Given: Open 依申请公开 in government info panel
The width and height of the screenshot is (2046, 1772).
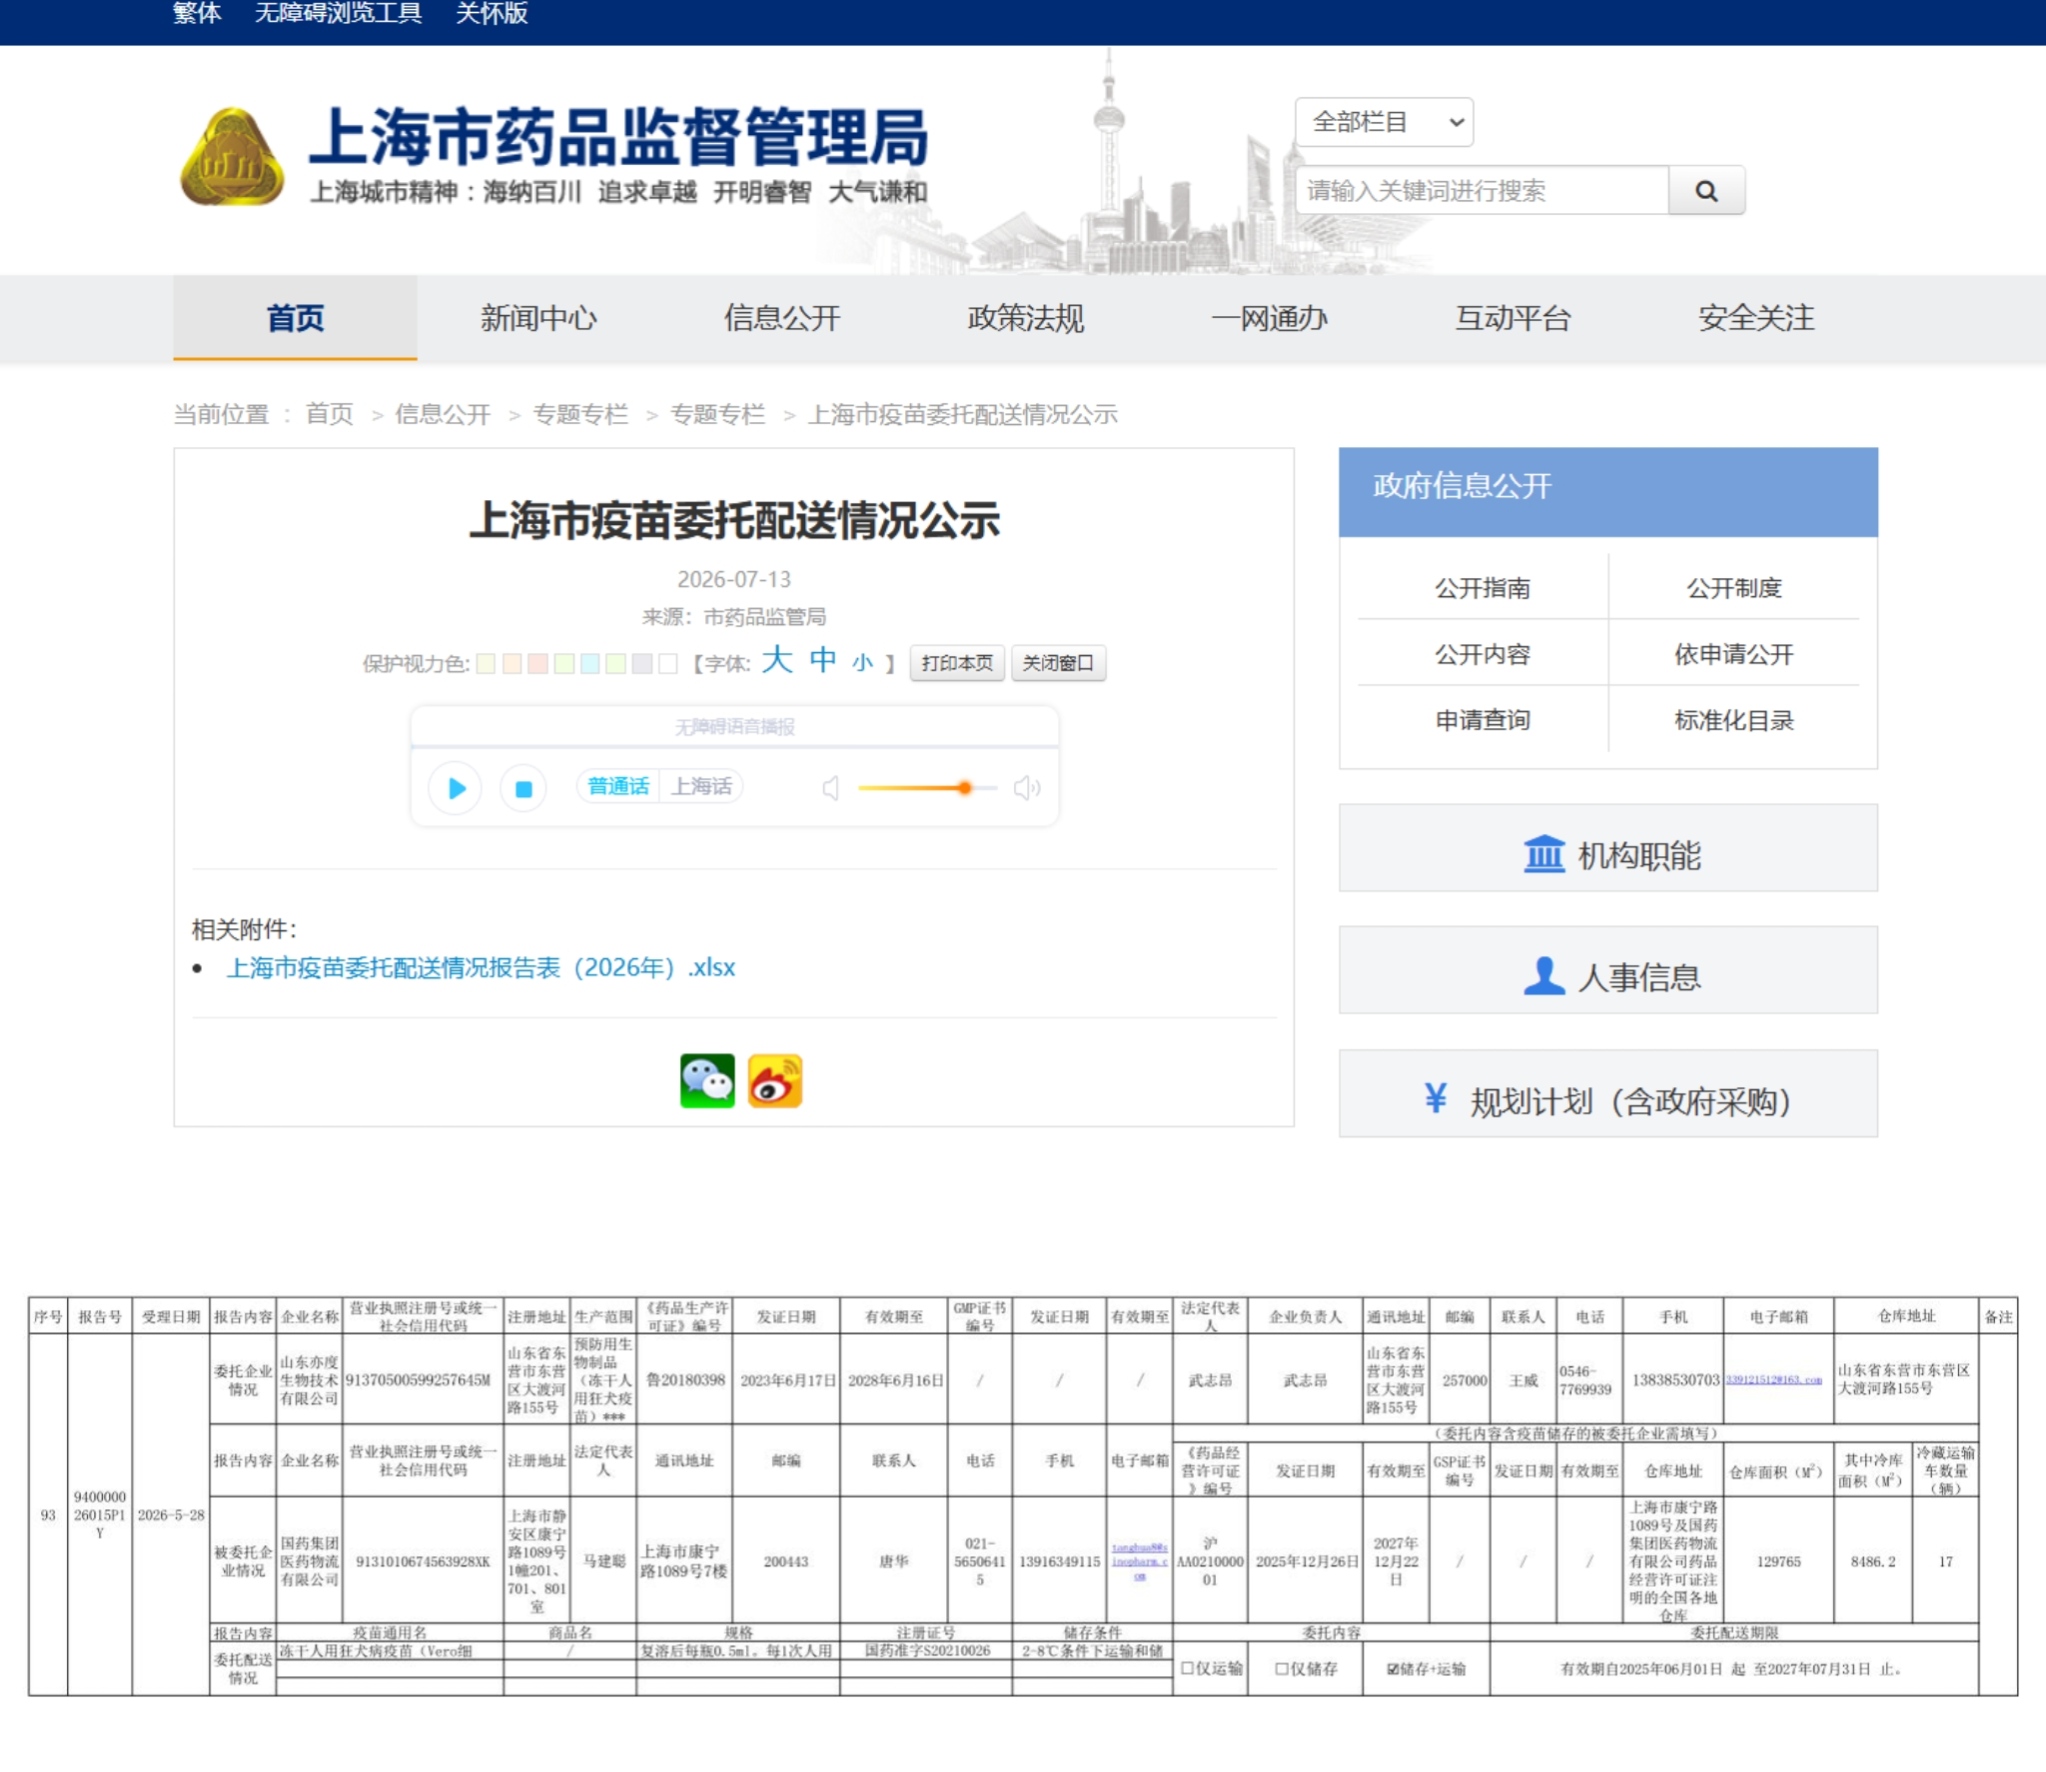Looking at the screenshot, I should tap(1734, 654).
